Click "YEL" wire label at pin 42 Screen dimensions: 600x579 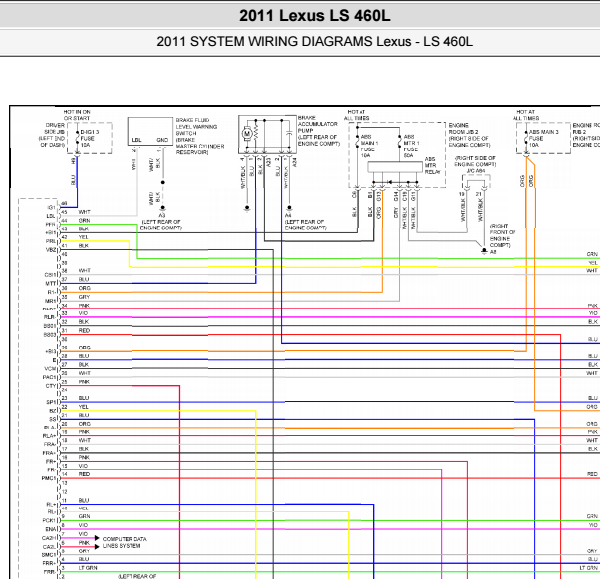coord(83,237)
